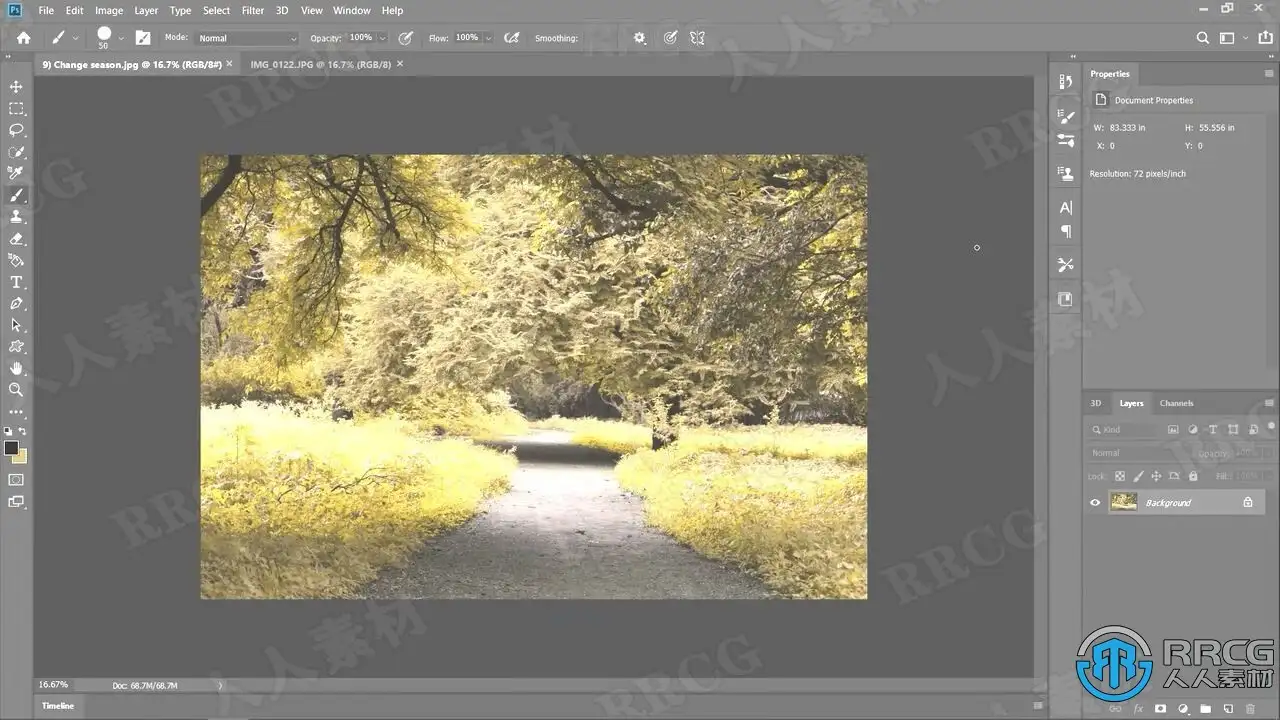Open the Paragraph panel icon
Screen dimensions: 1280x720
[x=1065, y=232]
